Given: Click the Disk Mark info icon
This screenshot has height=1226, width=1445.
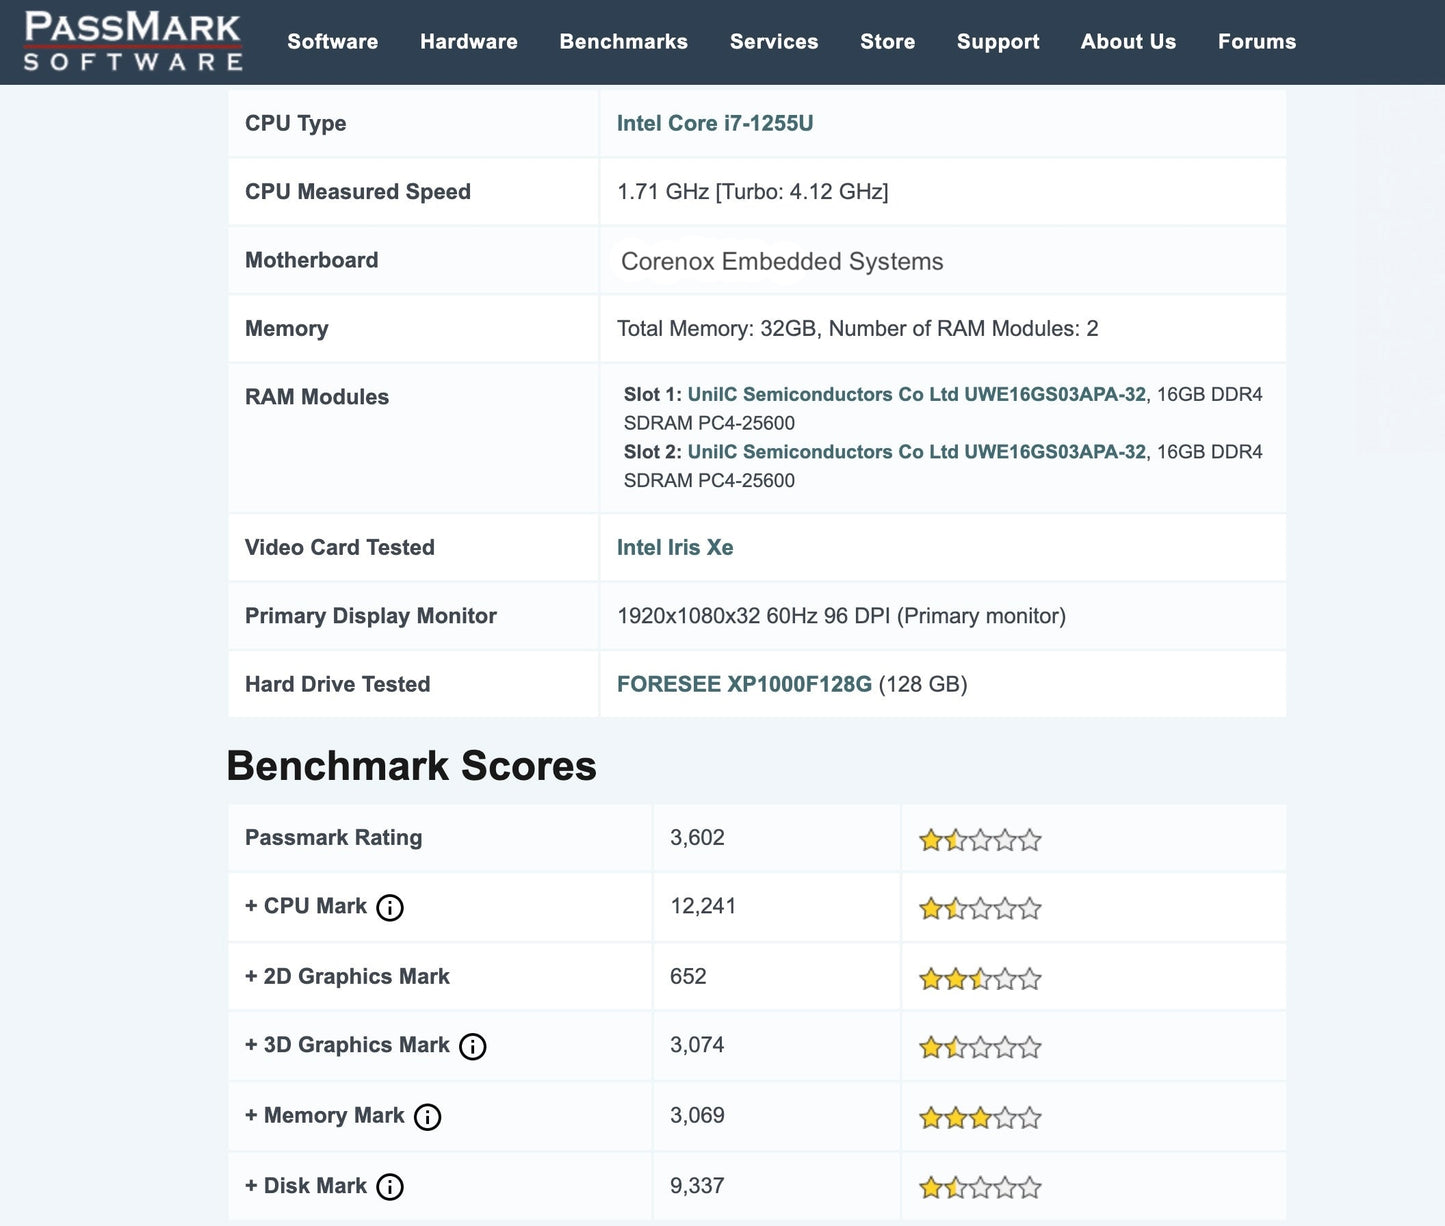Looking at the screenshot, I should point(390,1187).
